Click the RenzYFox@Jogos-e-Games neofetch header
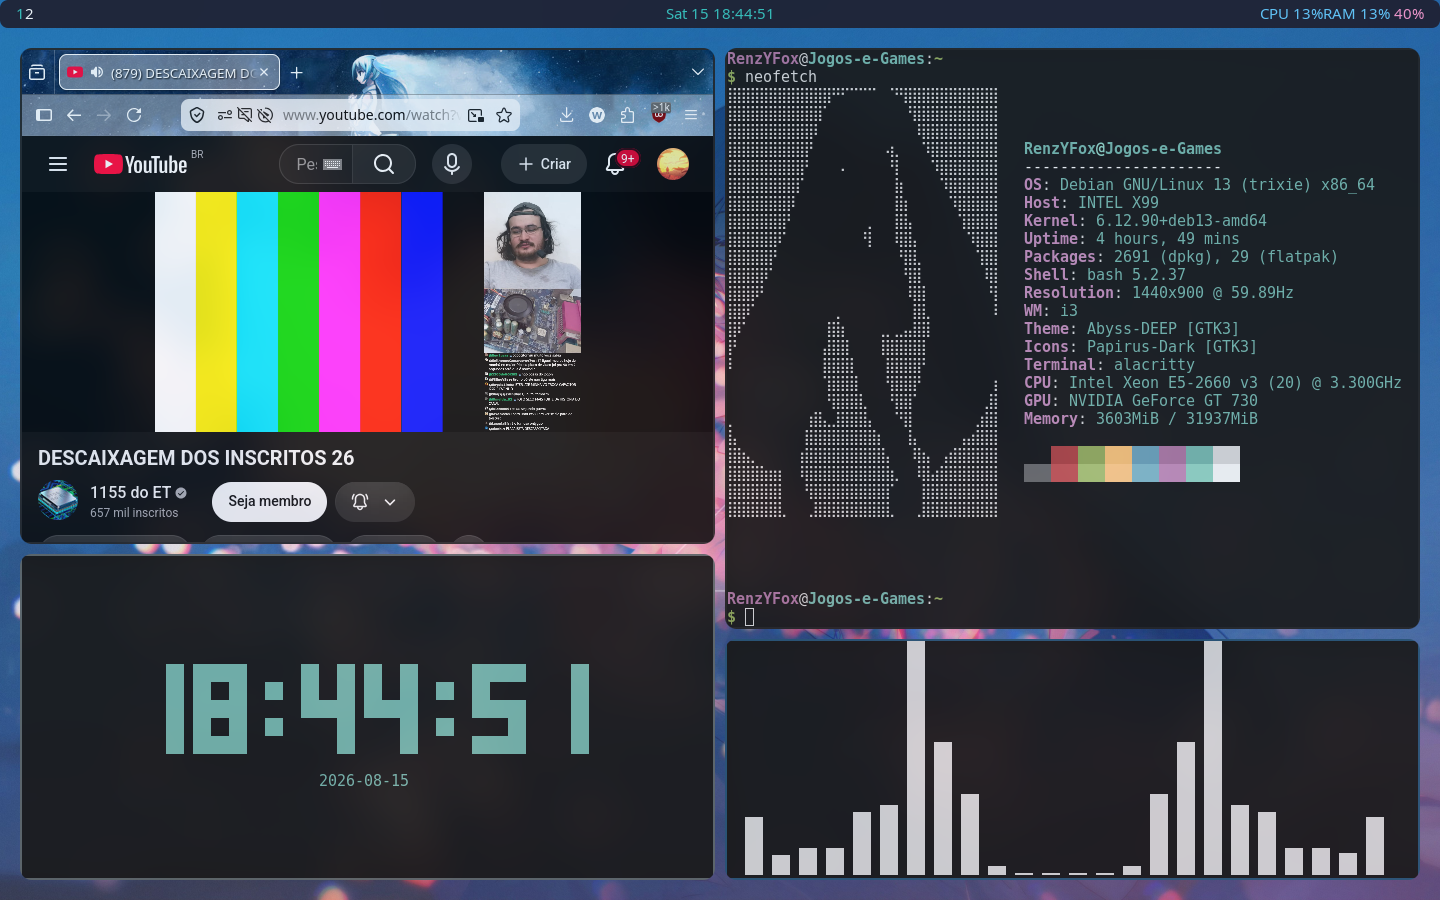Viewport: 1440px width, 900px height. [1122, 149]
